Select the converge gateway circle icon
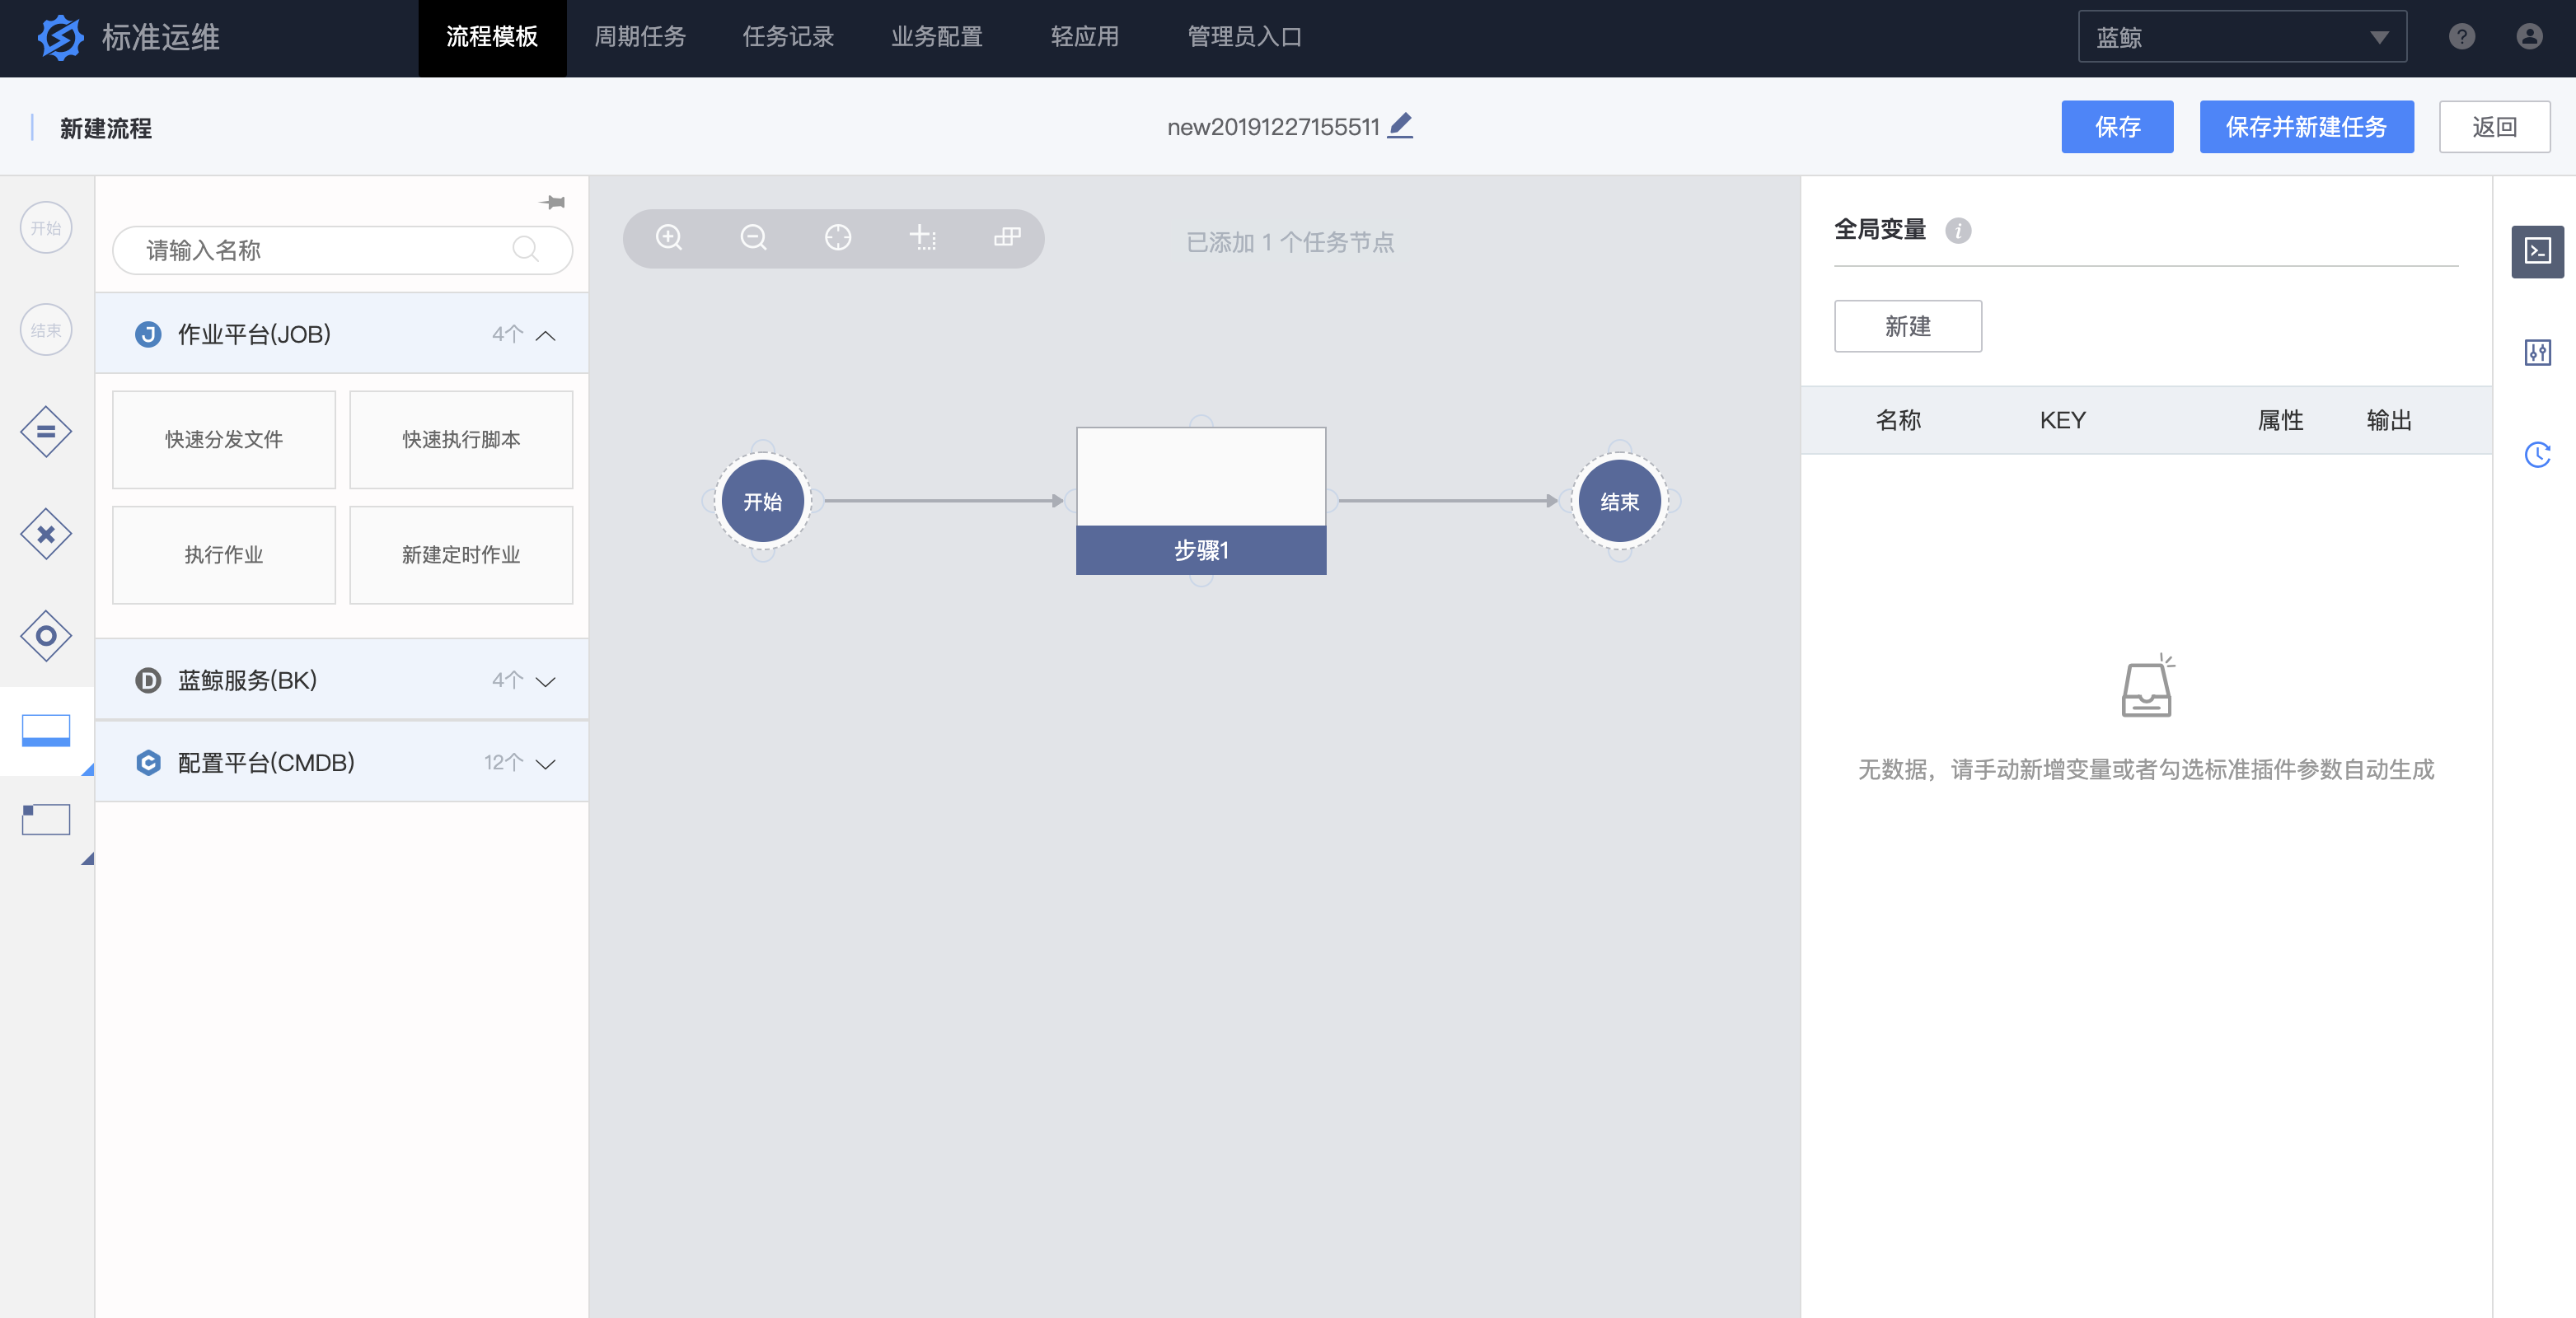Screen dimensions: 2576x1318 pyautogui.click(x=46, y=636)
